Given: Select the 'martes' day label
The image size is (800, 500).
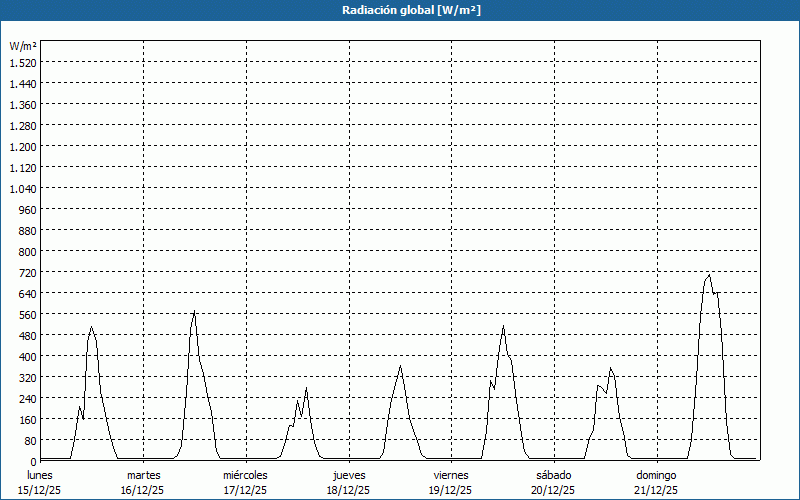Looking at the screenshot, I should 143,475.
